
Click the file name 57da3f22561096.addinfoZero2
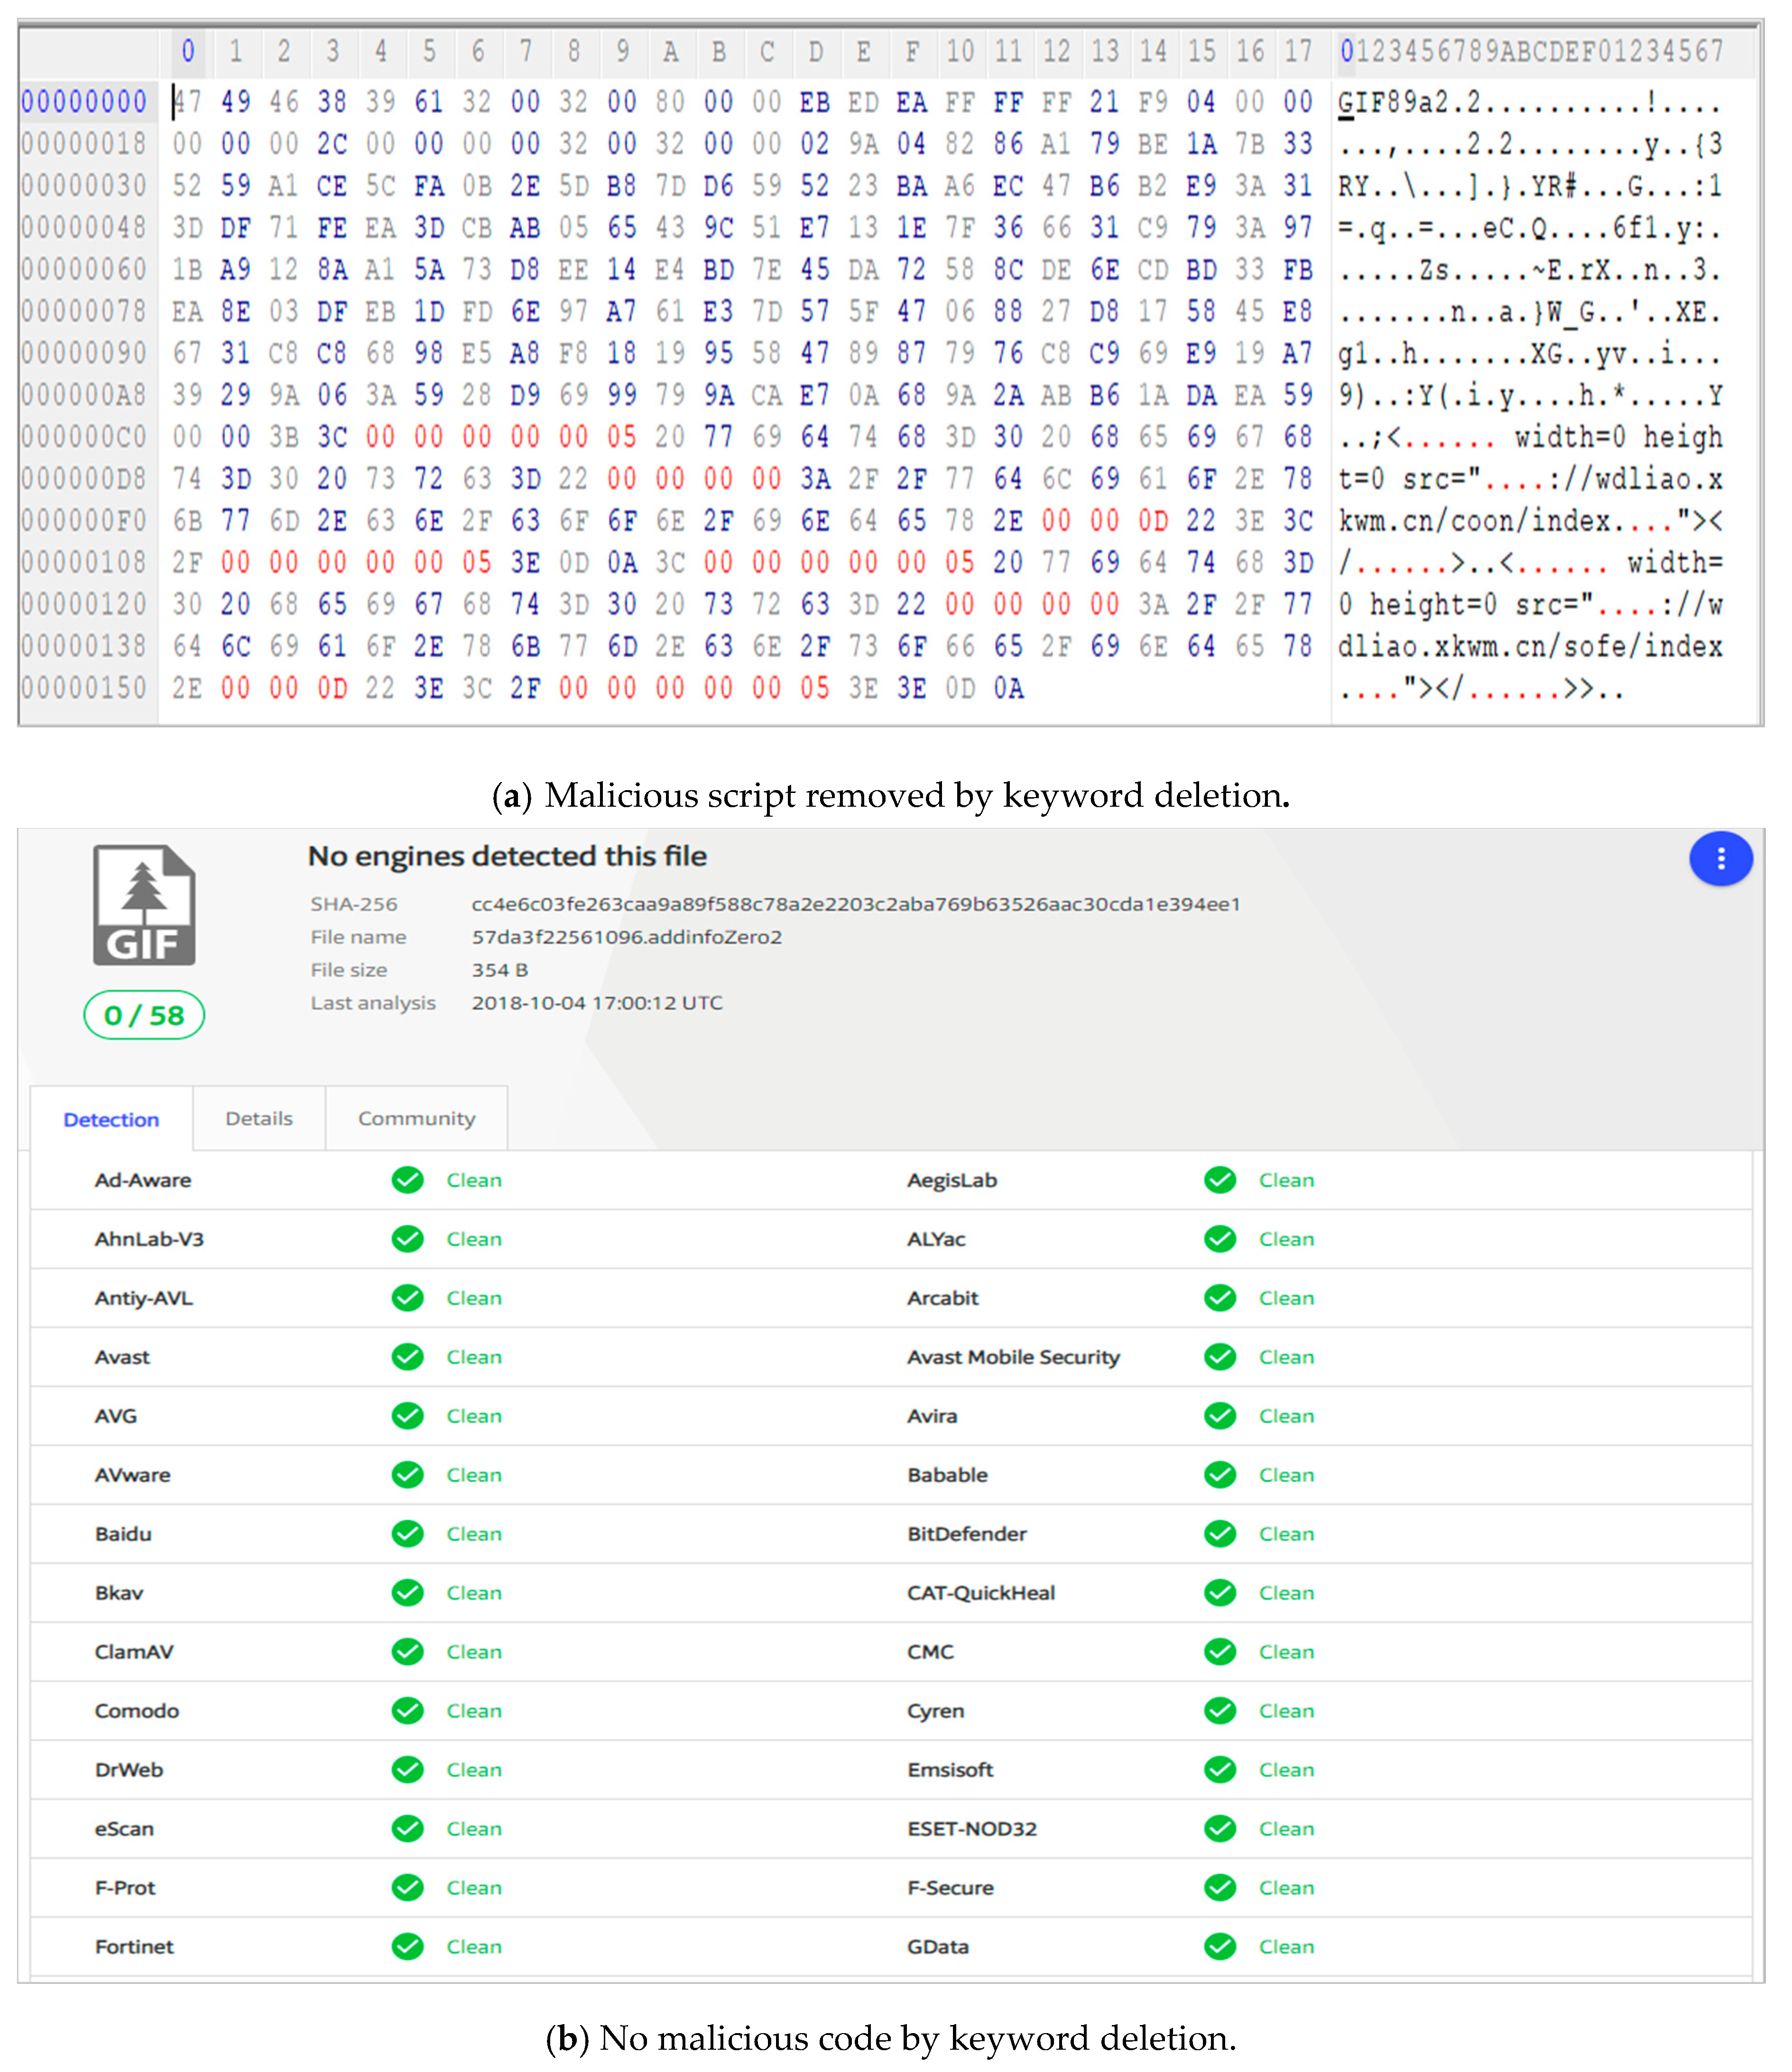pyautogui.click(x=627, y=937)
